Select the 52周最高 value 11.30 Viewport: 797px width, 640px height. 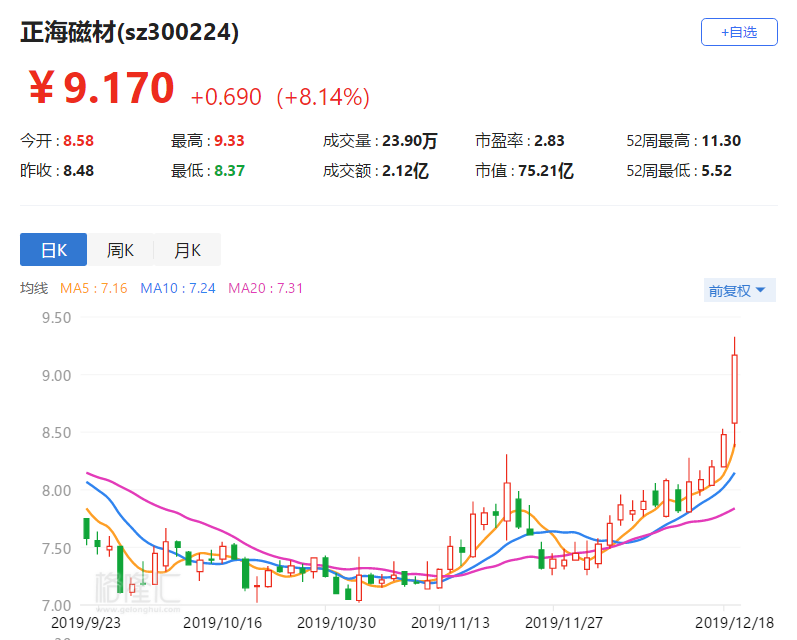(x=721, y=141)
